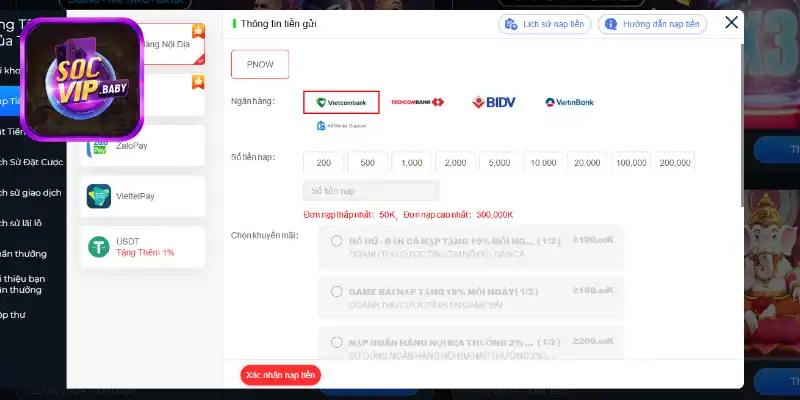Click the ZaloPay icon
This screenshot has width=800, height=400.
pos(97,146)
